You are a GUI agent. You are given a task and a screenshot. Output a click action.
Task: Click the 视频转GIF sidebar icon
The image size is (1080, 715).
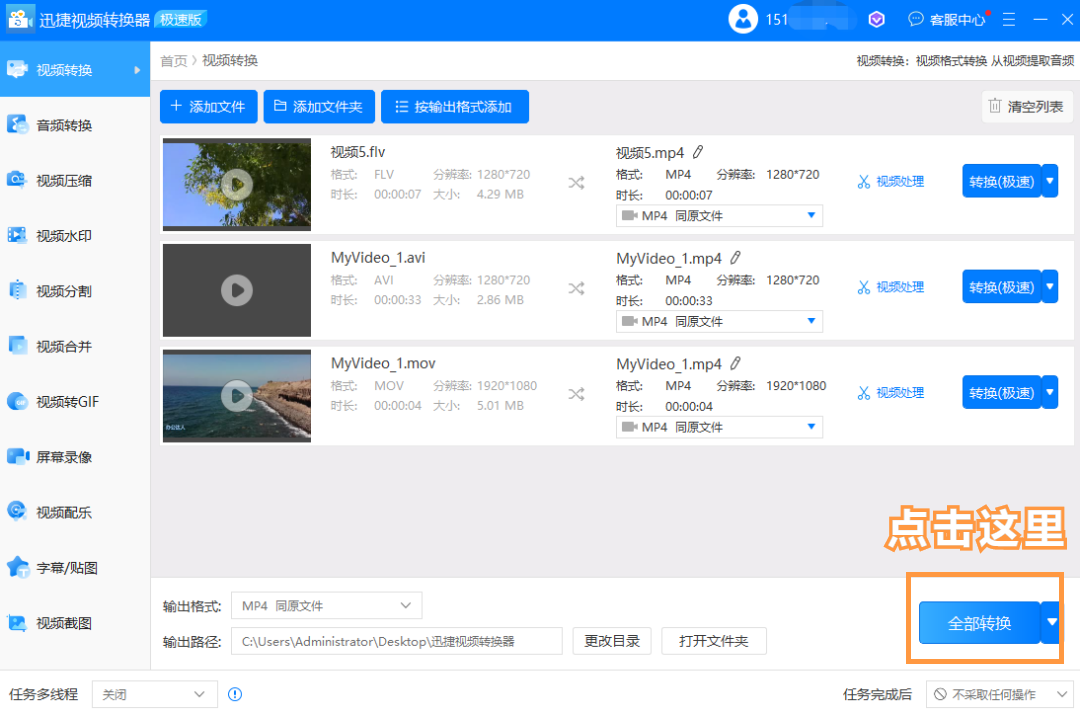pos(17,401)
